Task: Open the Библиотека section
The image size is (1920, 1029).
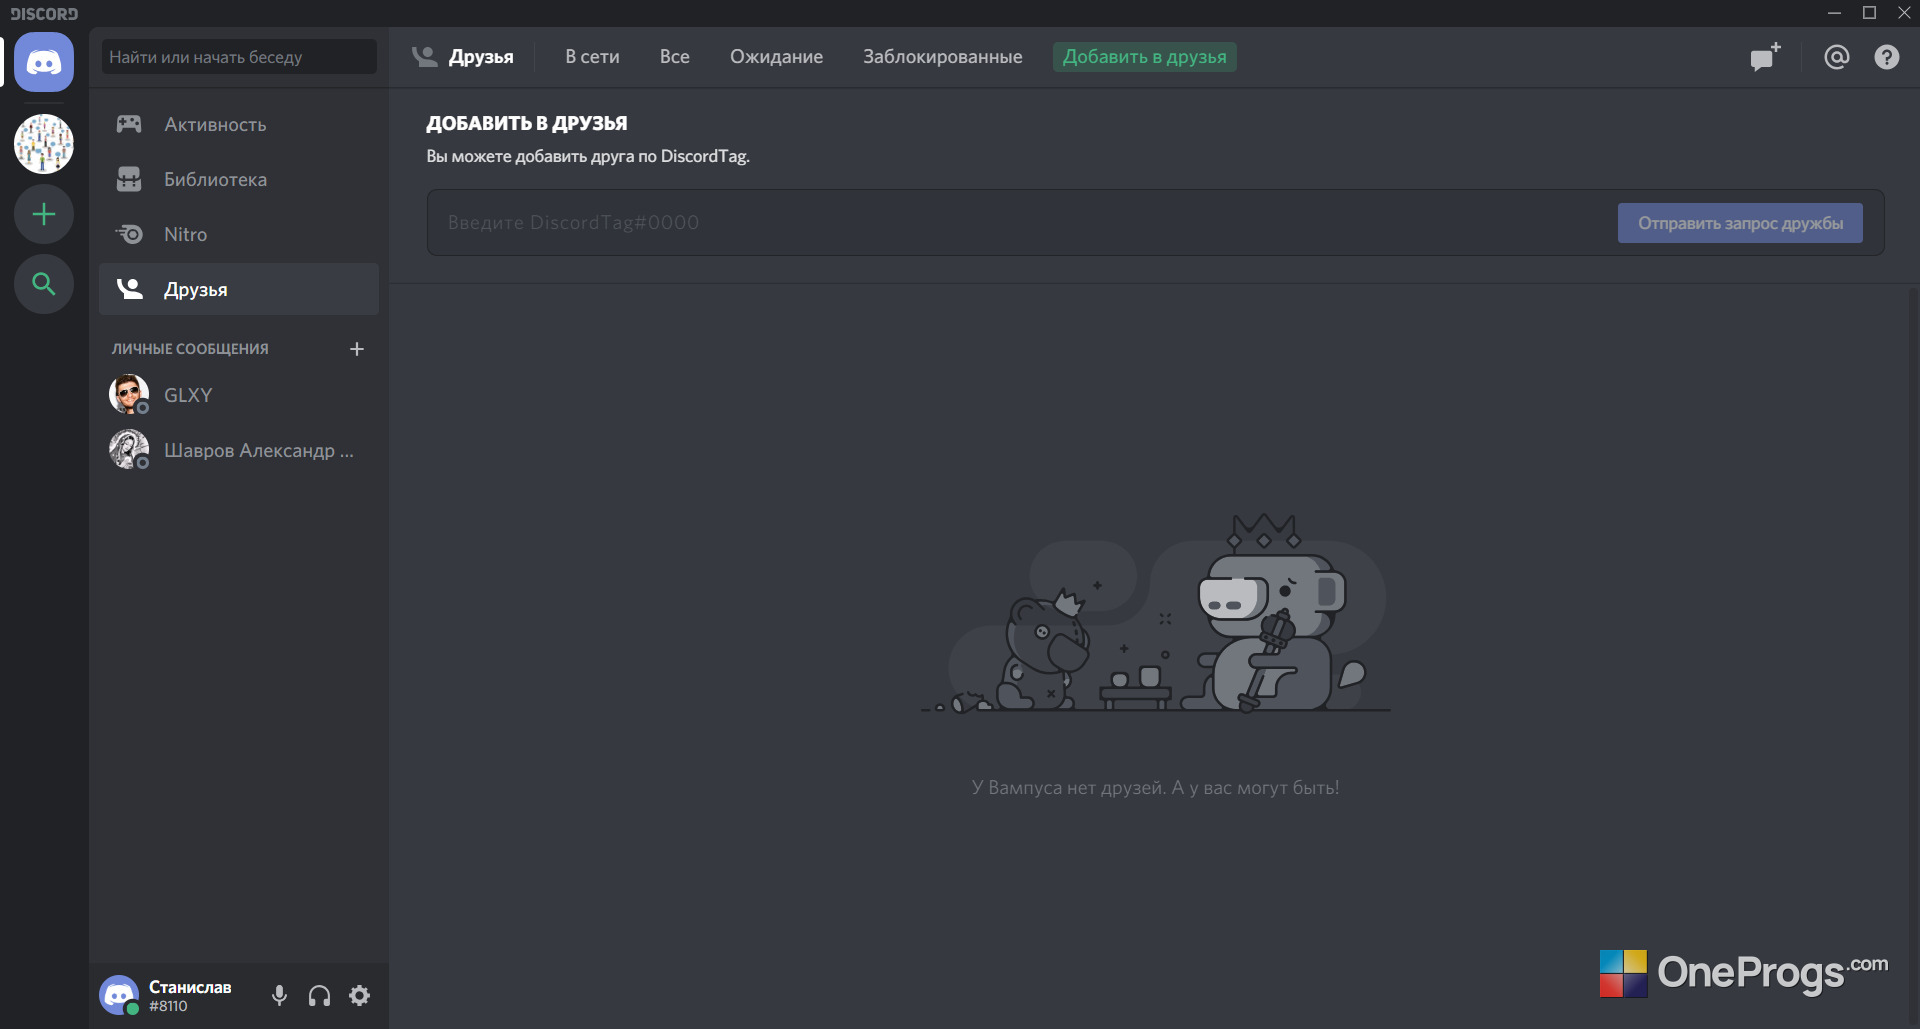Action: pyautogui.click(x=239, y=180)
